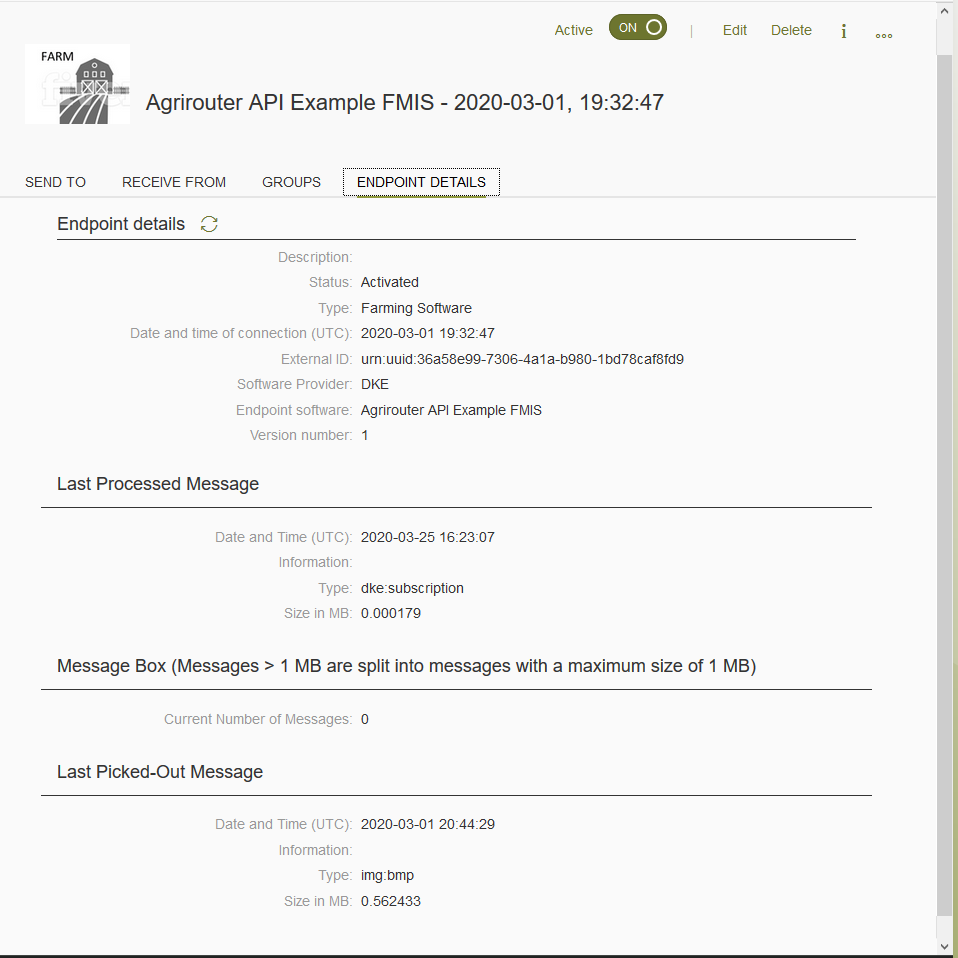Open the ellipsis more-options icon

[883, 33]
